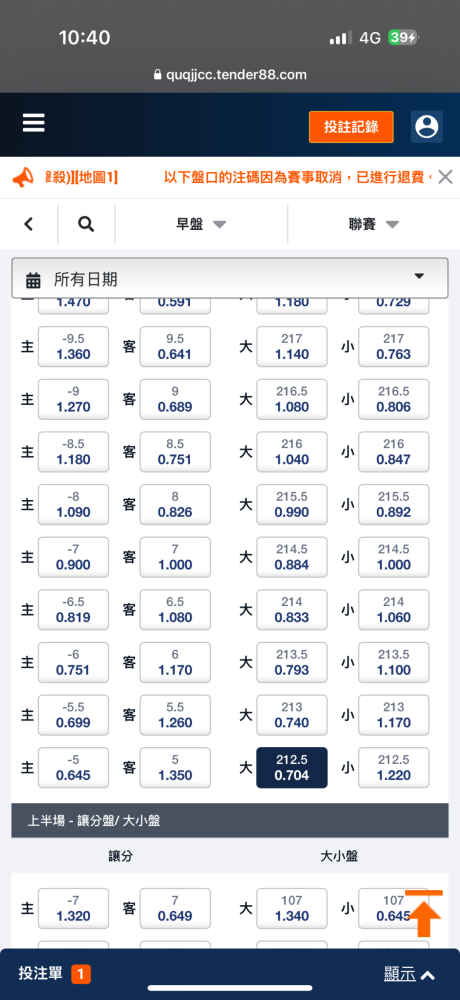
Task: Expand the 聯賽 dropdown
Action: click(374, 224)
